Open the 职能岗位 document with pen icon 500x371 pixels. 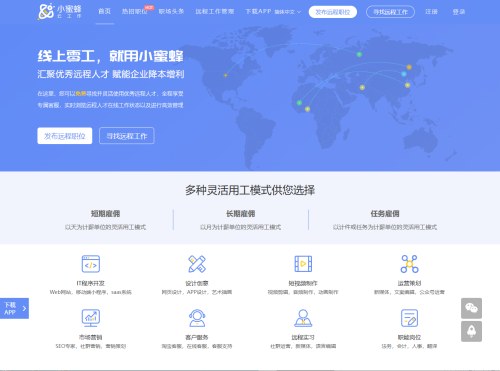coord(409,318)
